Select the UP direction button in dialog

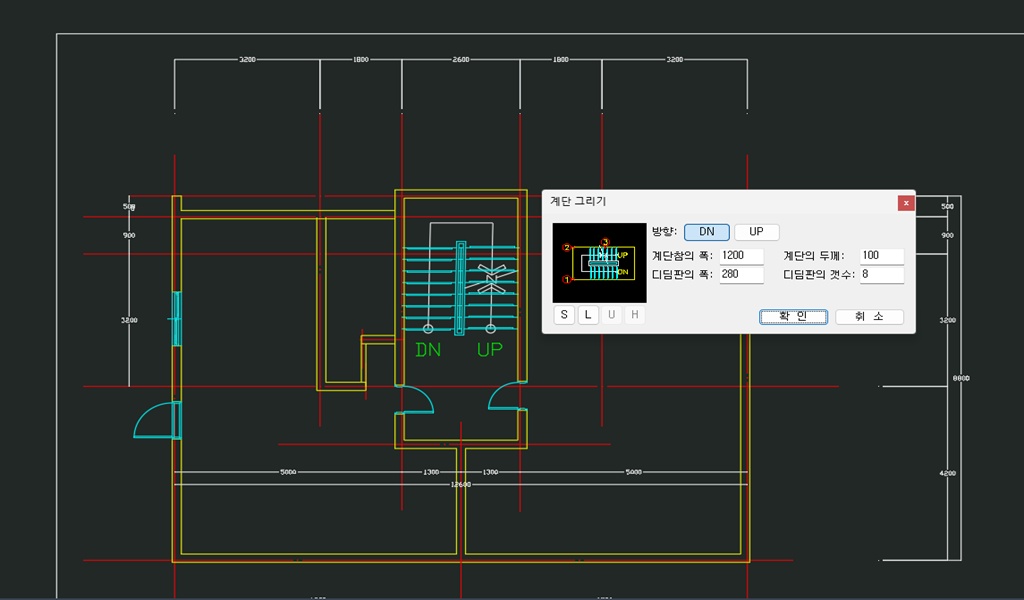point(756,232)
